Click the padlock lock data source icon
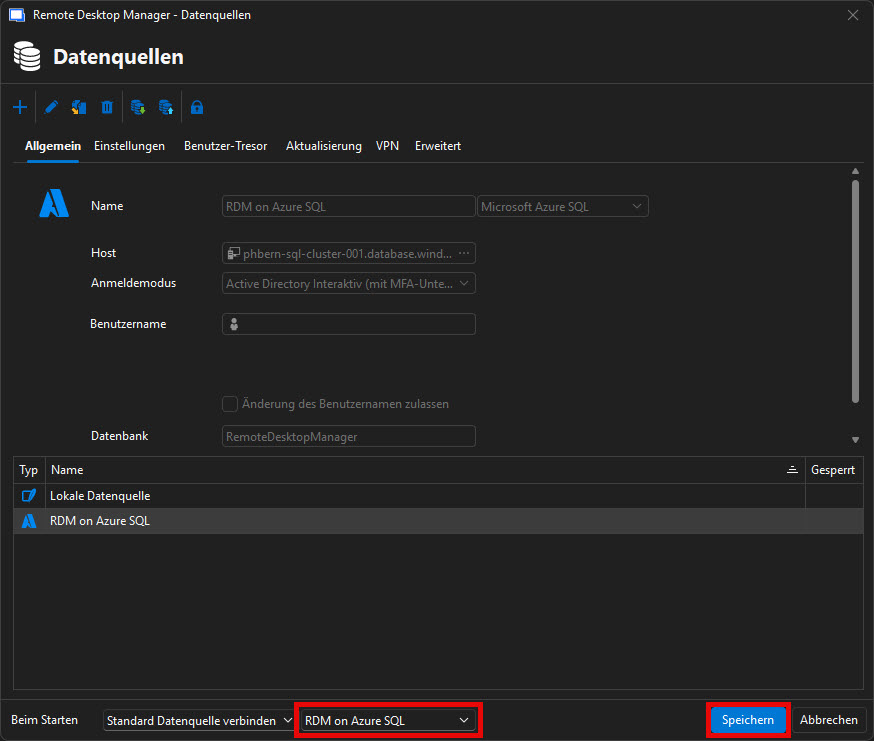The height and width of the screenshot is (741, 874). point(197,107)
